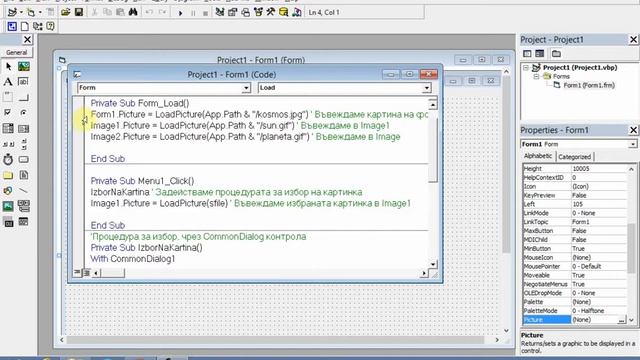Screen dimensions: 640x360
Task: Open the Menu Editor from the toolbar
Action: tap(50, 12)
